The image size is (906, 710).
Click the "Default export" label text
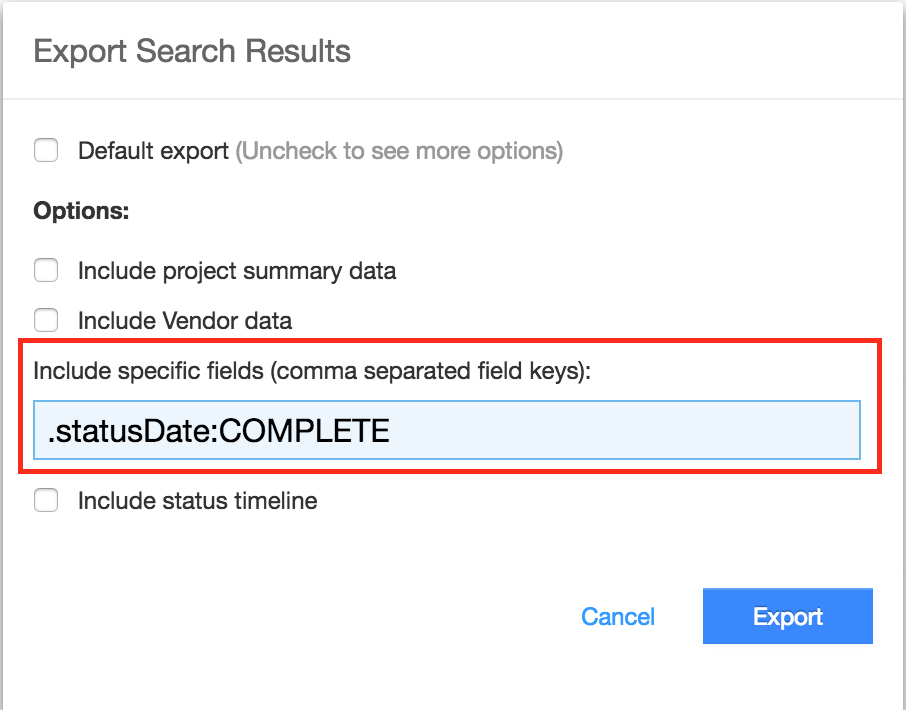154,152
